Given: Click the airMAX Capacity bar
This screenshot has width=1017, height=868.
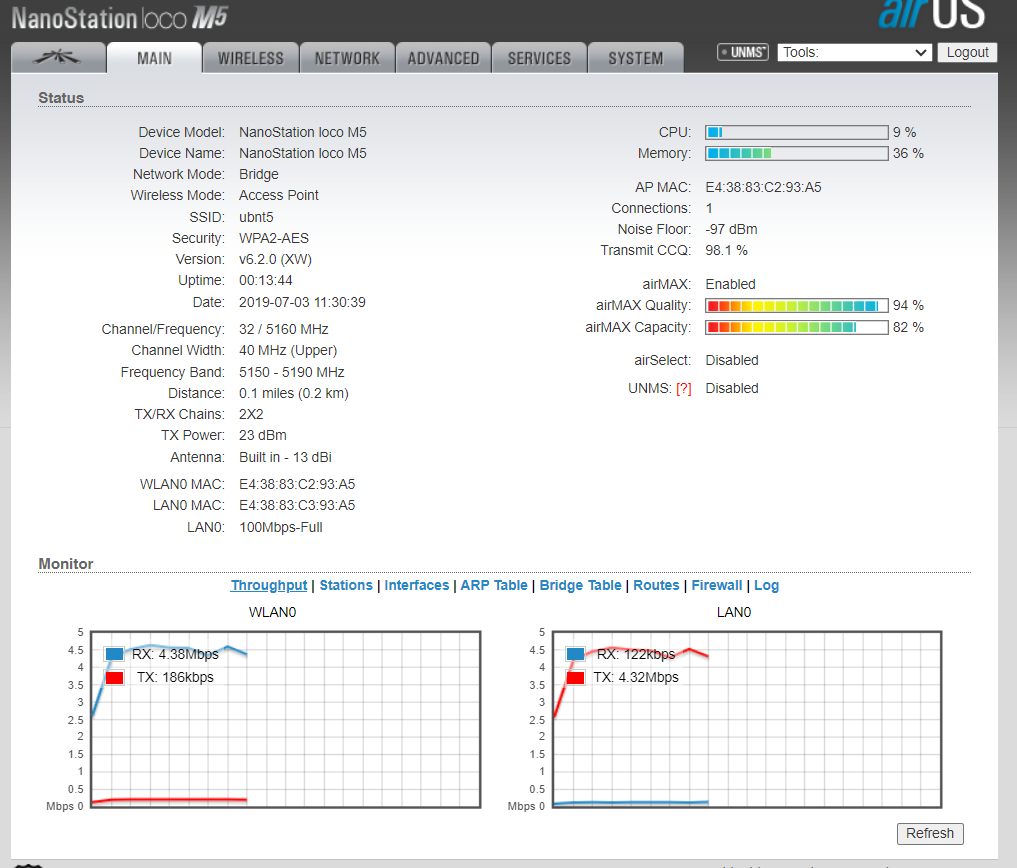Looking at the screenshot, I should point(796,327).
